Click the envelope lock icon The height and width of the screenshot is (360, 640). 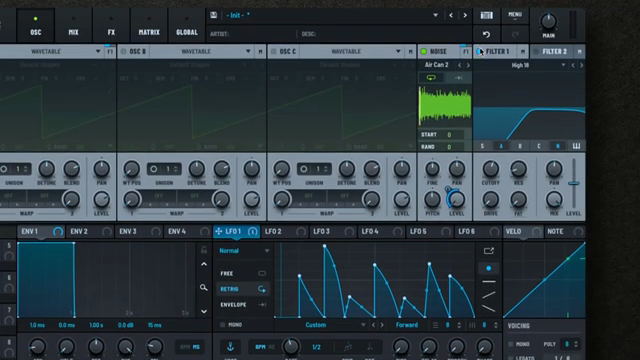click(204, 250)
